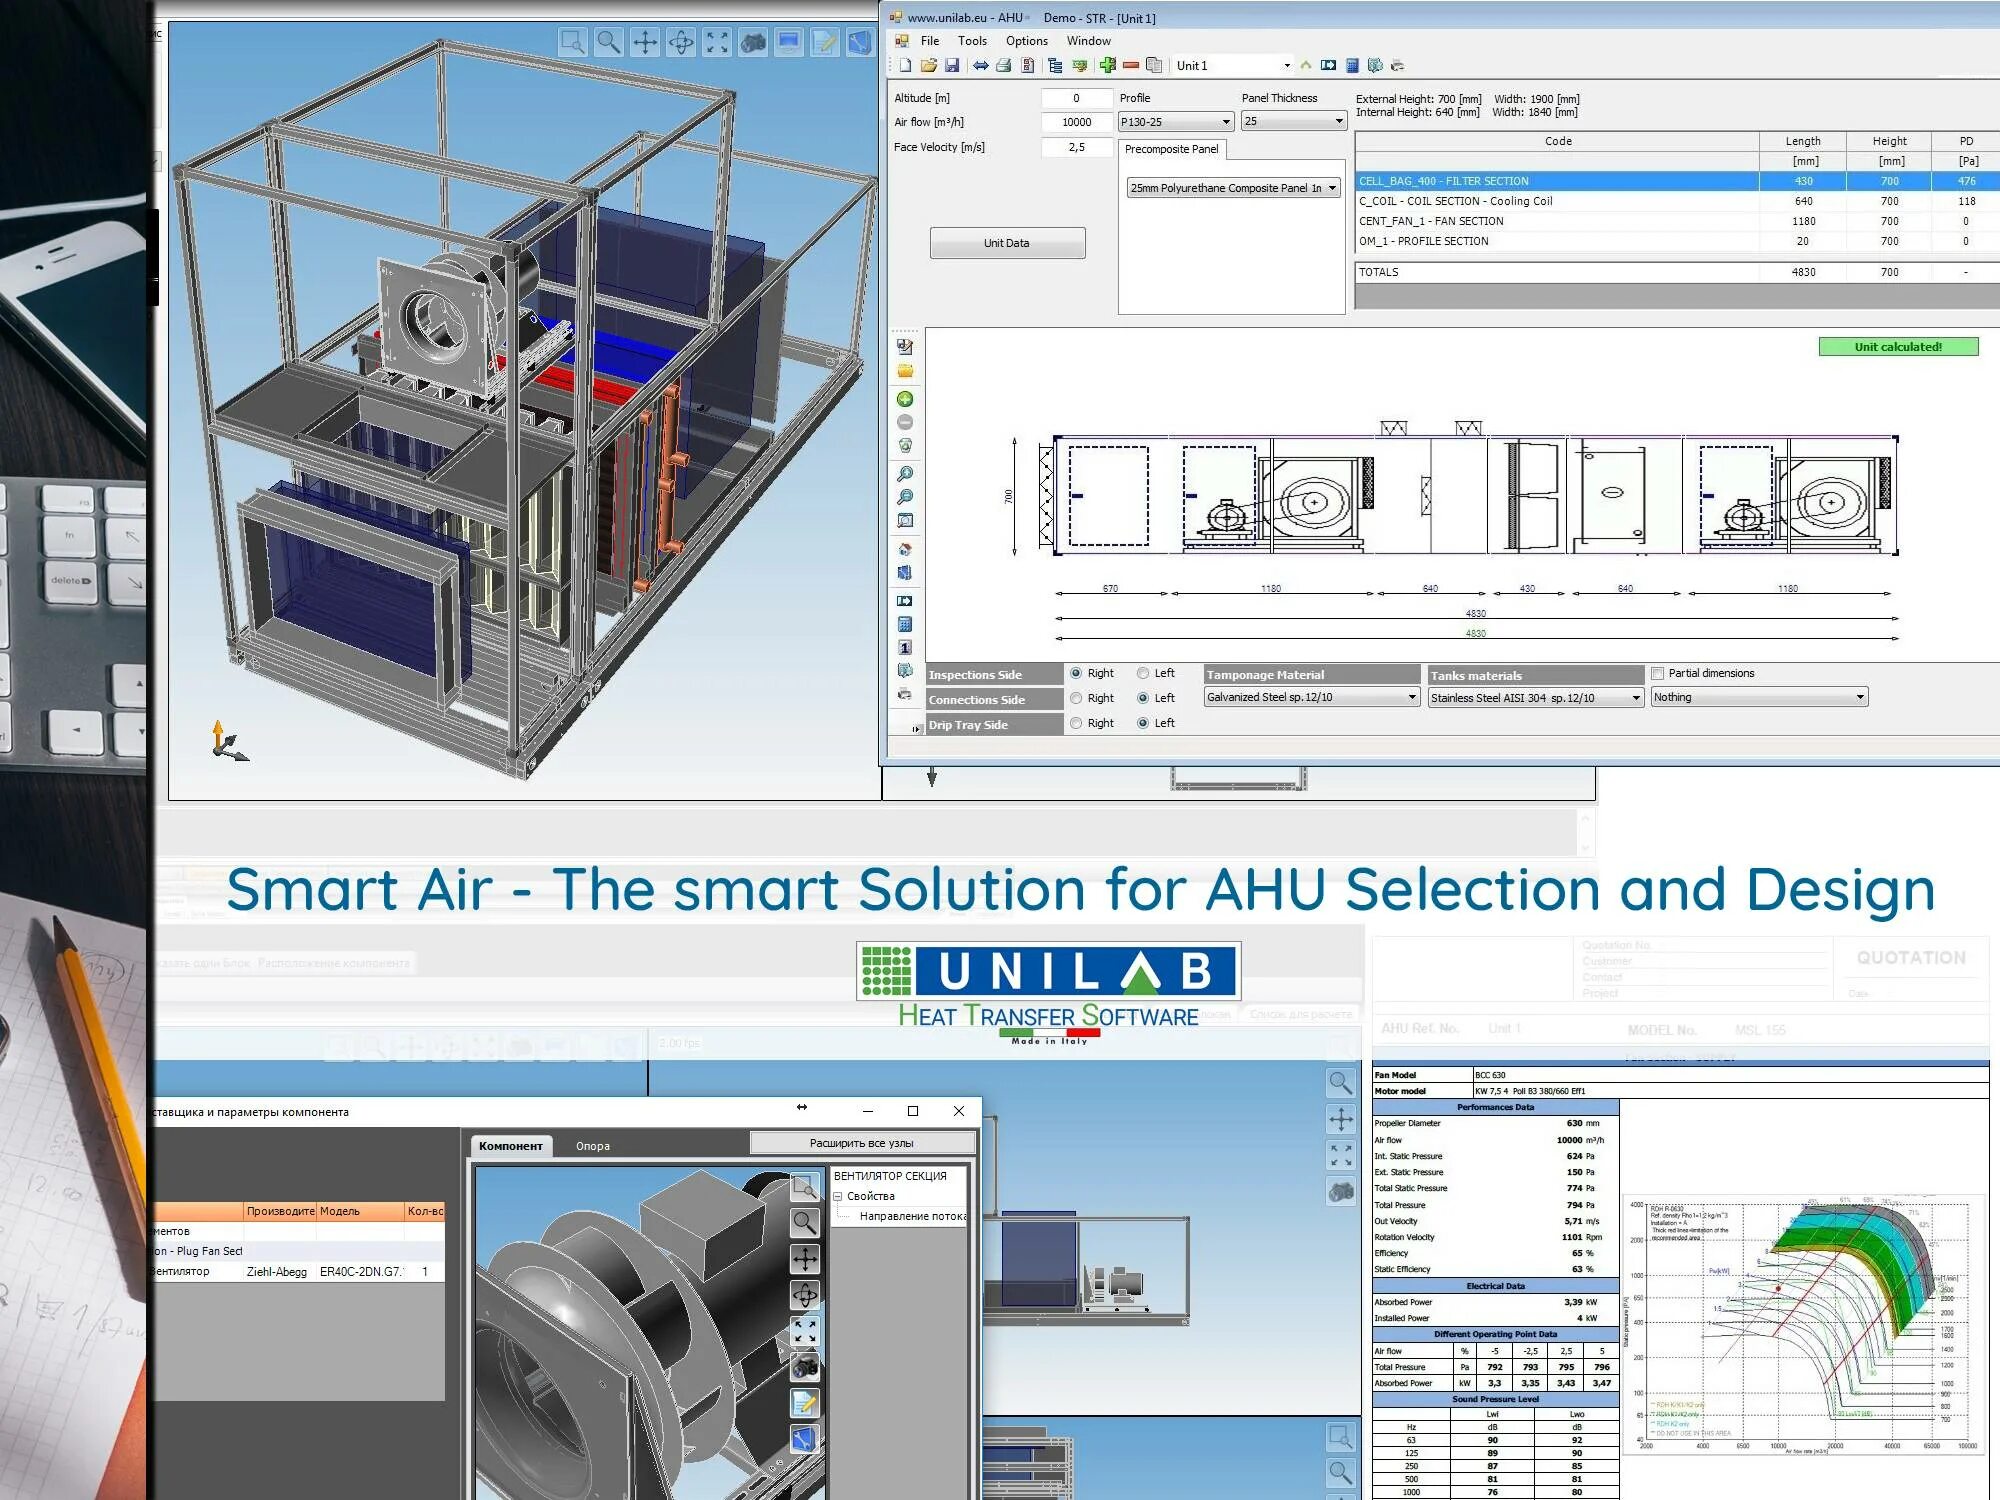Click green add section icon beside drawing
Viewport: 2000px width, 1500px height.
tap(905, 399)
